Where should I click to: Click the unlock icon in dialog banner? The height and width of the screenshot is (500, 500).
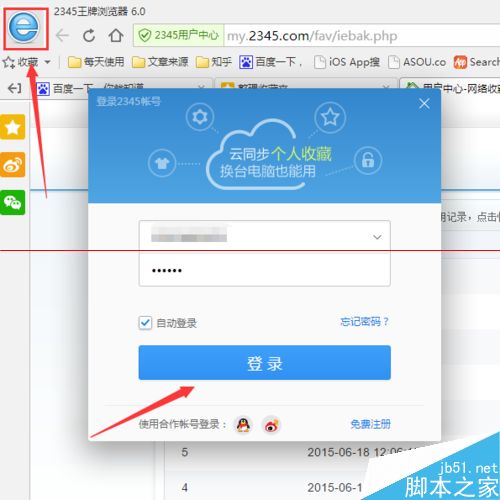coord(368,161)
